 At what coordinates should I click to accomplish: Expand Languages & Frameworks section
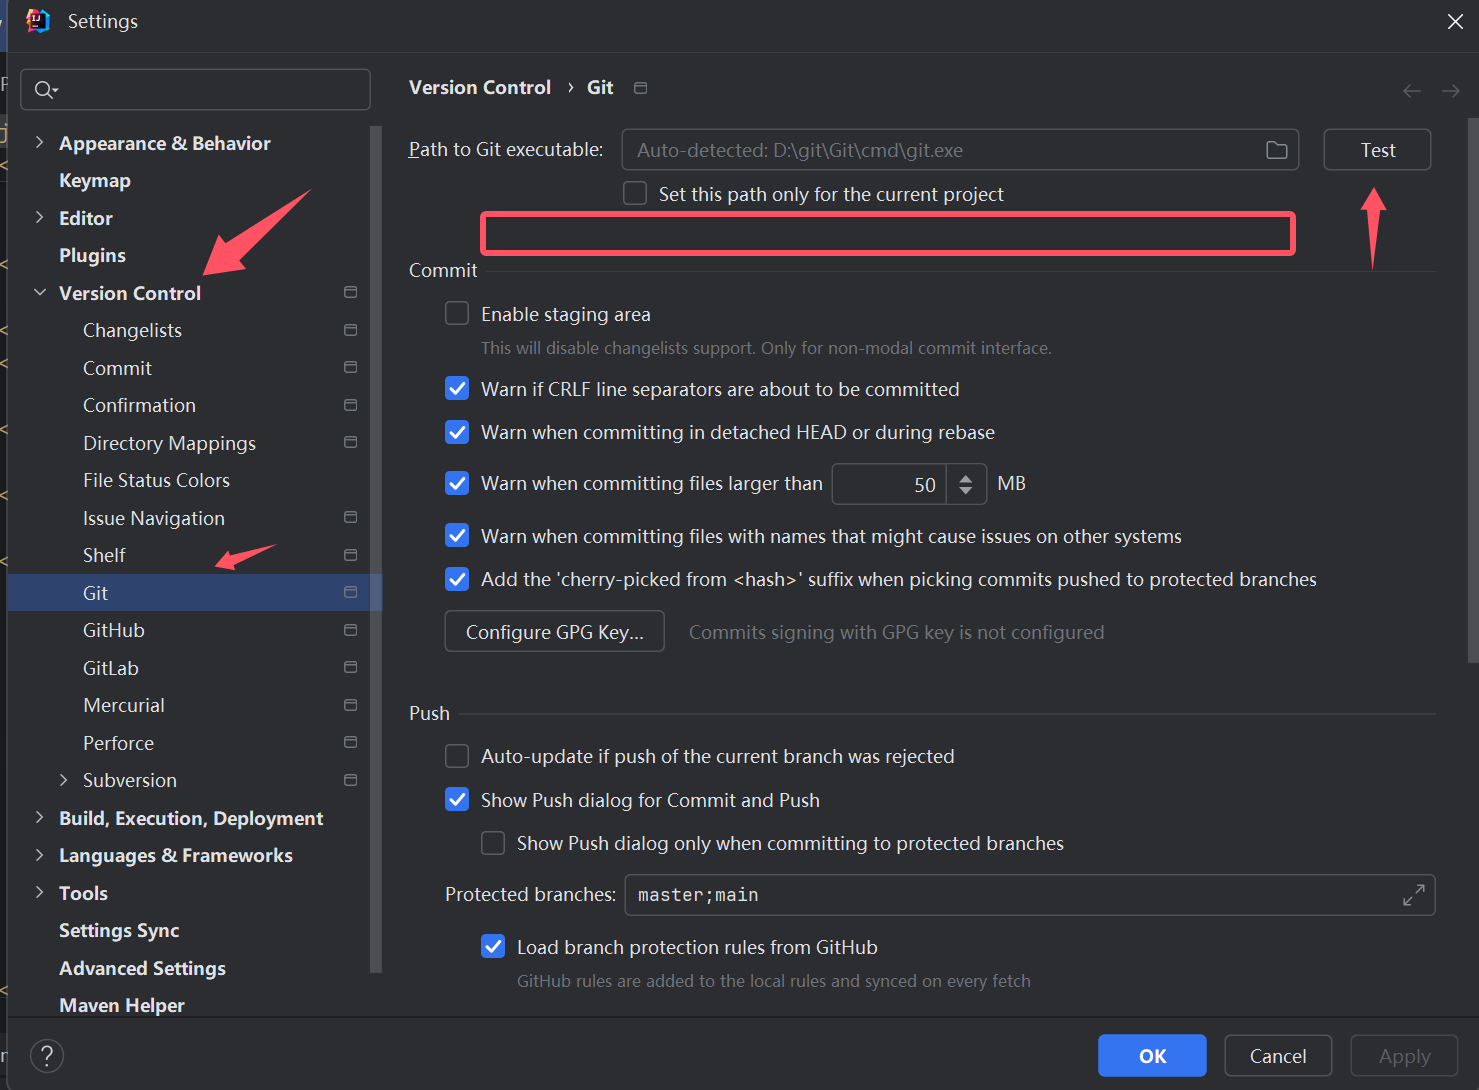tap(39, 855)
